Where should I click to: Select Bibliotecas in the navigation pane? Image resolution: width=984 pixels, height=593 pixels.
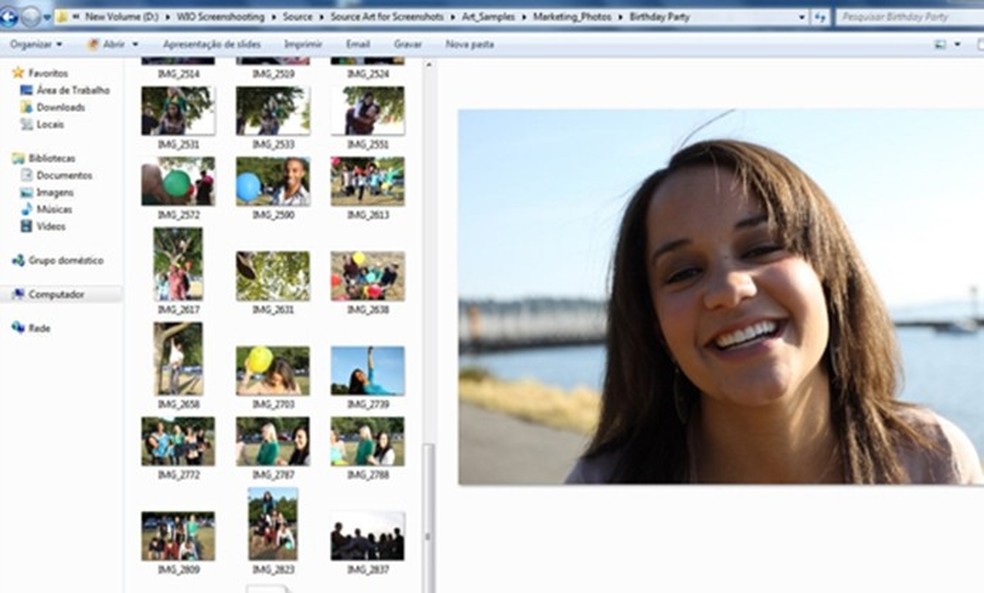pos(43,158)
